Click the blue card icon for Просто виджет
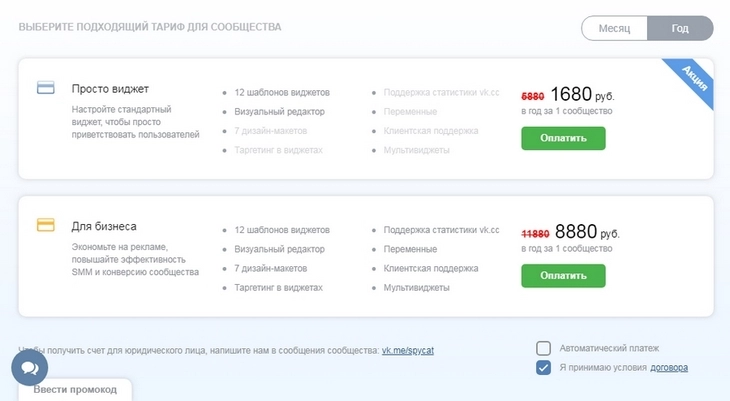 46,88
